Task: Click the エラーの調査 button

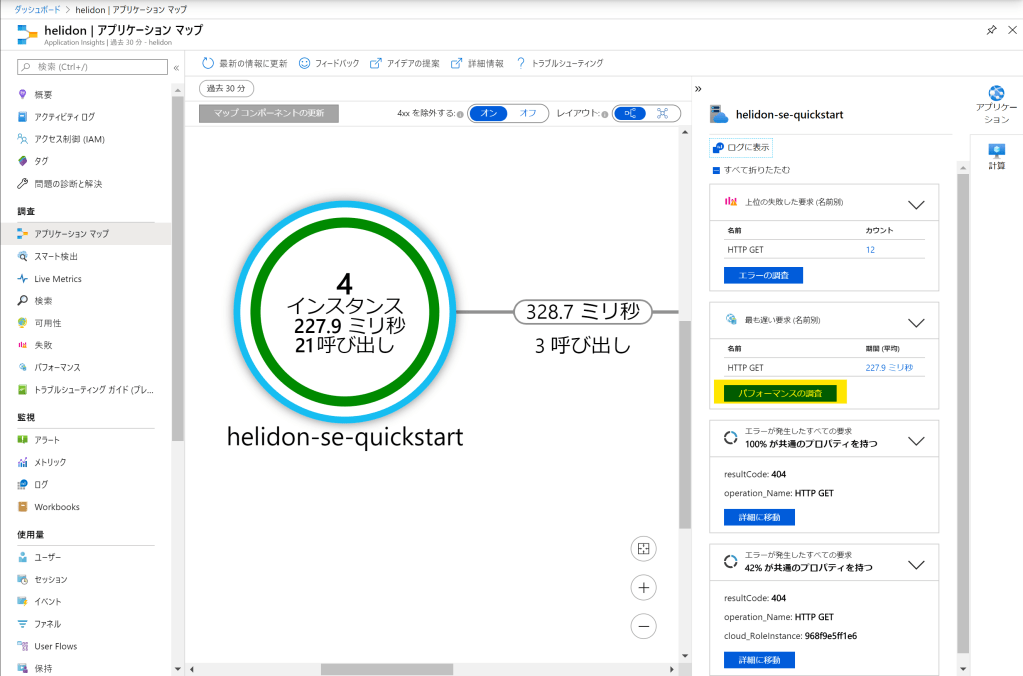Action: (x=763, y=275)
